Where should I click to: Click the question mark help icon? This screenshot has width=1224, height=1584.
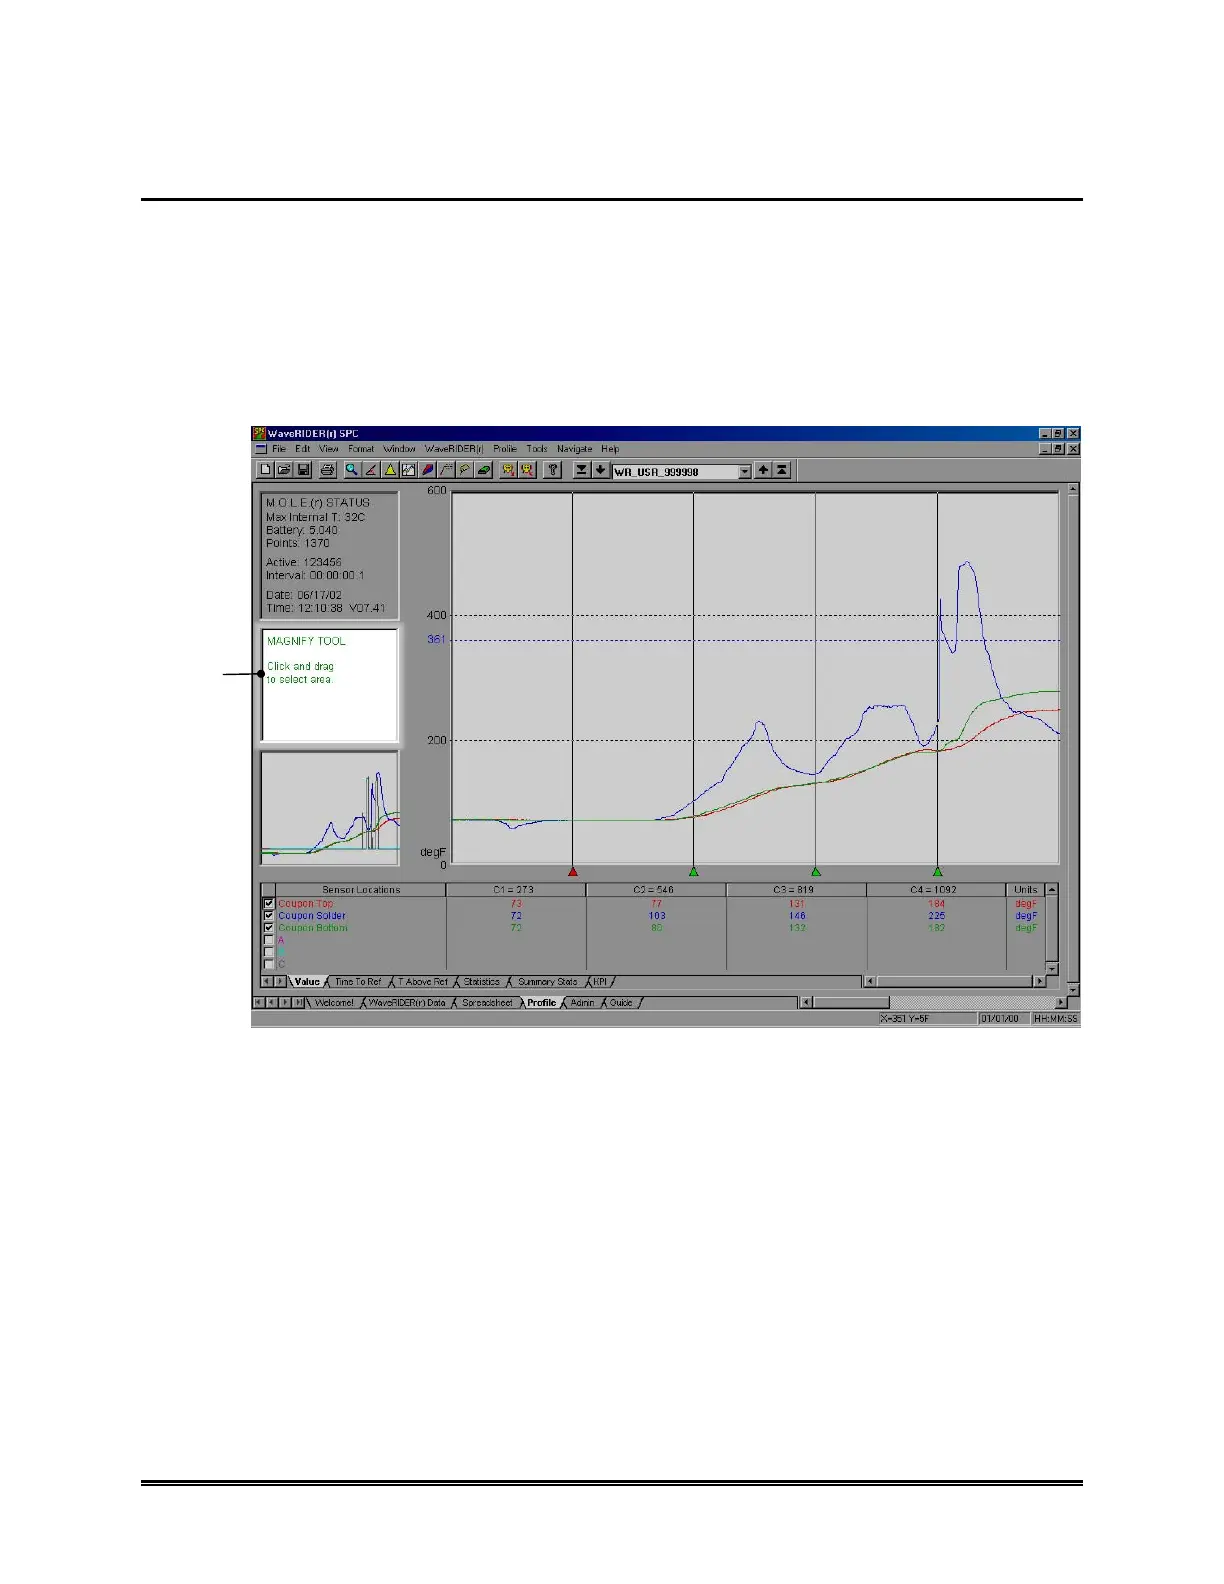point(552,470)
